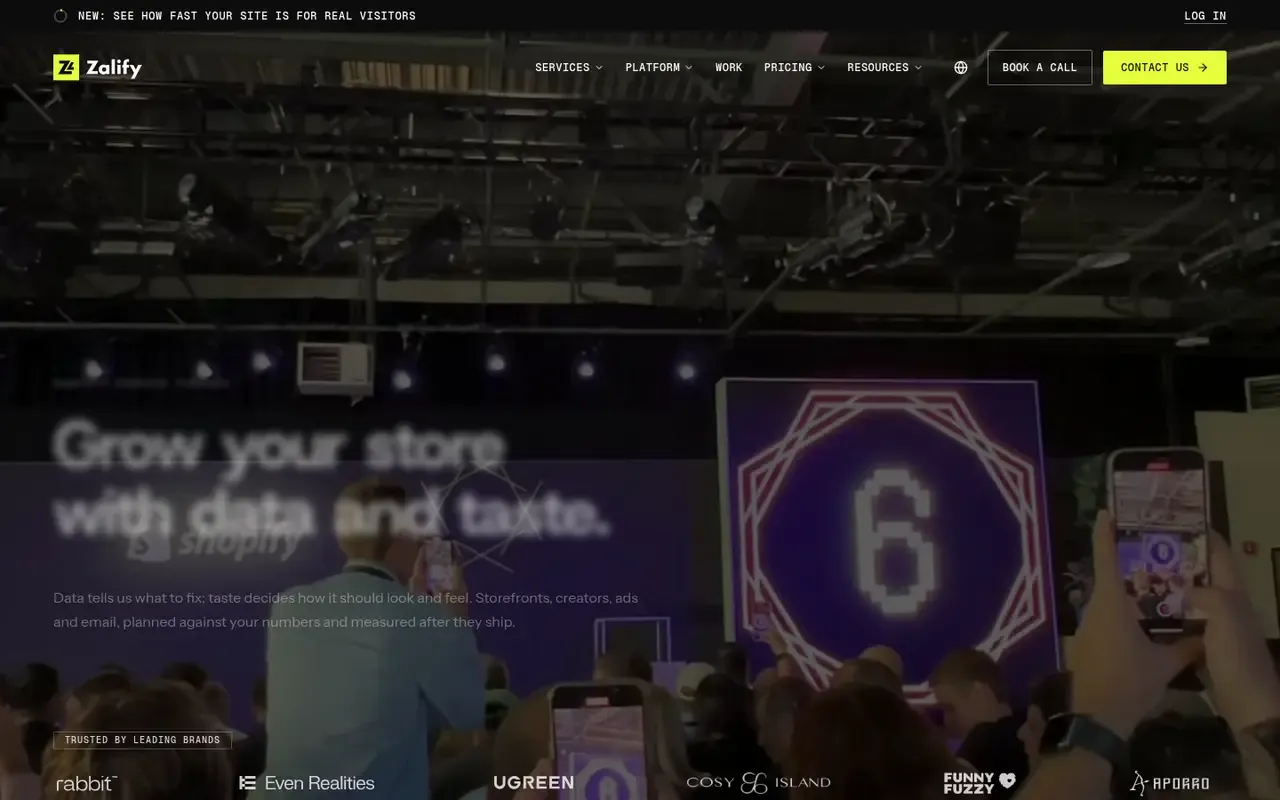
Task: Click the Aporro brand logo
Action: (x=1169, y=783)
